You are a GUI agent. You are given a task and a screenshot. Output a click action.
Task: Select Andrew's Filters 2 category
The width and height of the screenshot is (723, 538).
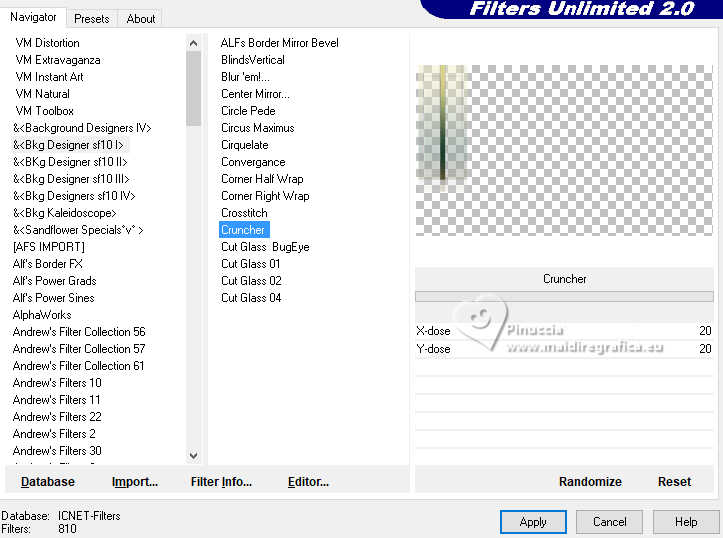[x=54, y=434]
